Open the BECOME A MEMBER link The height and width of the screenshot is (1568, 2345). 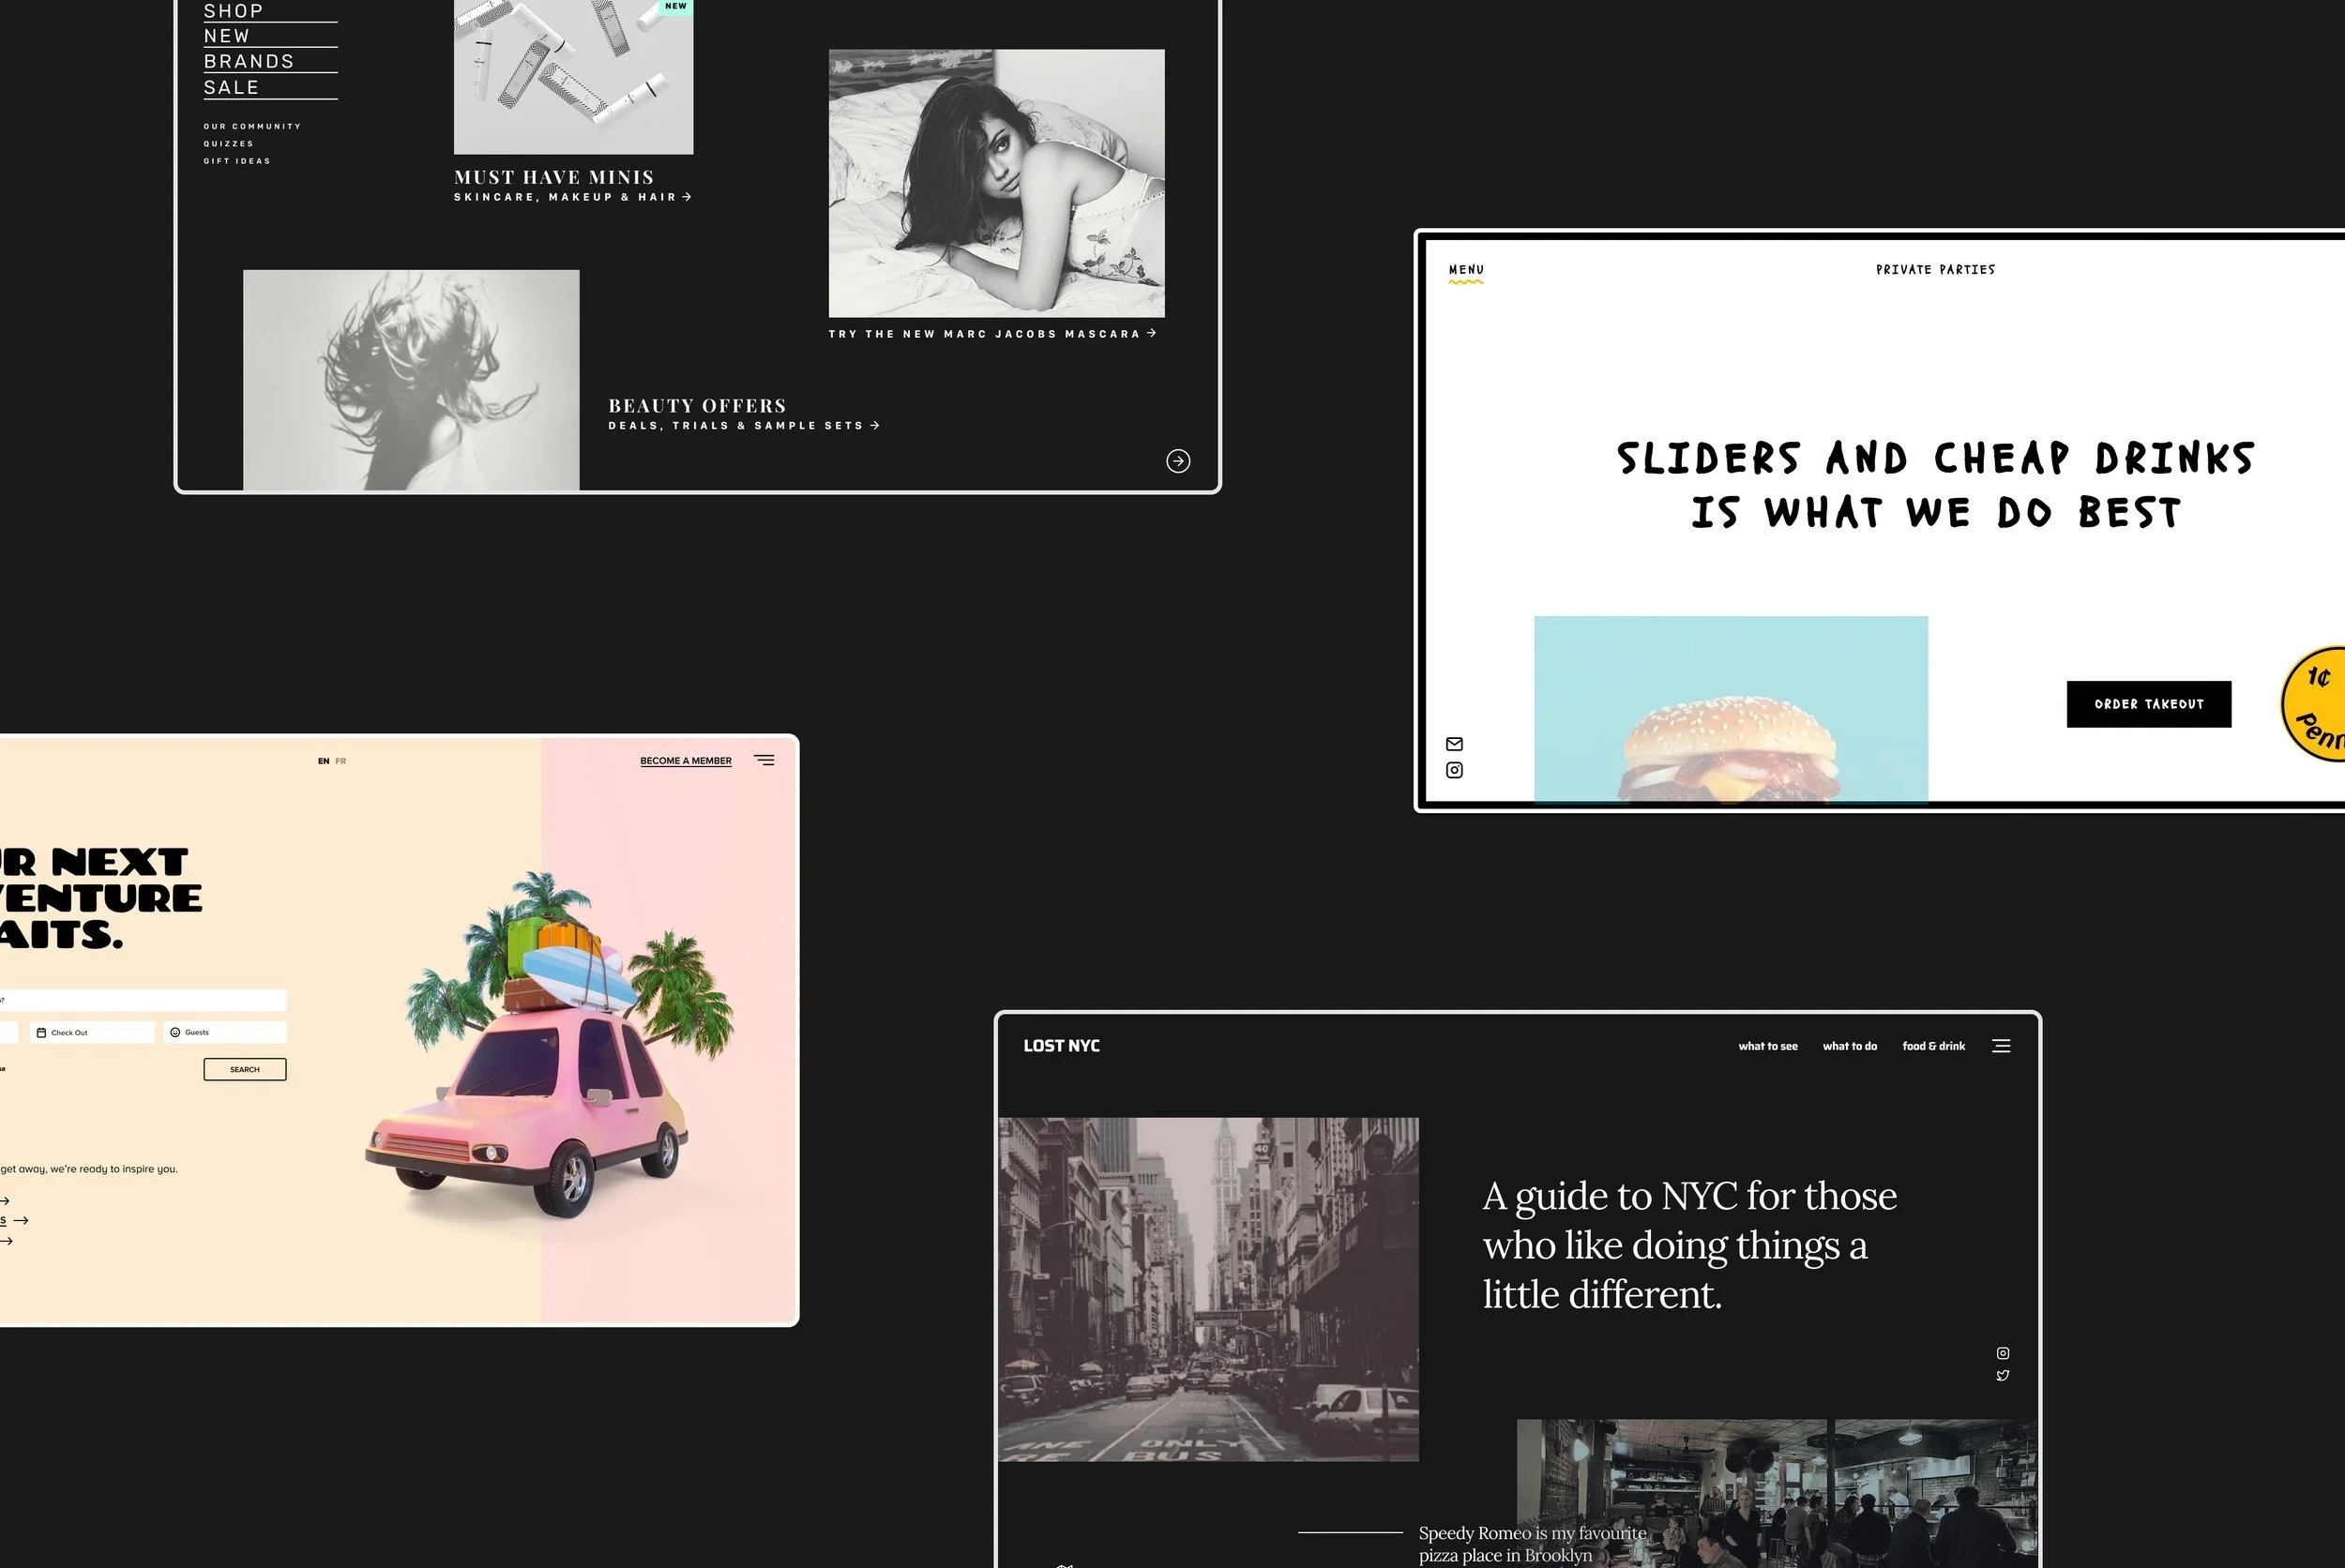[x=686, y=760]
